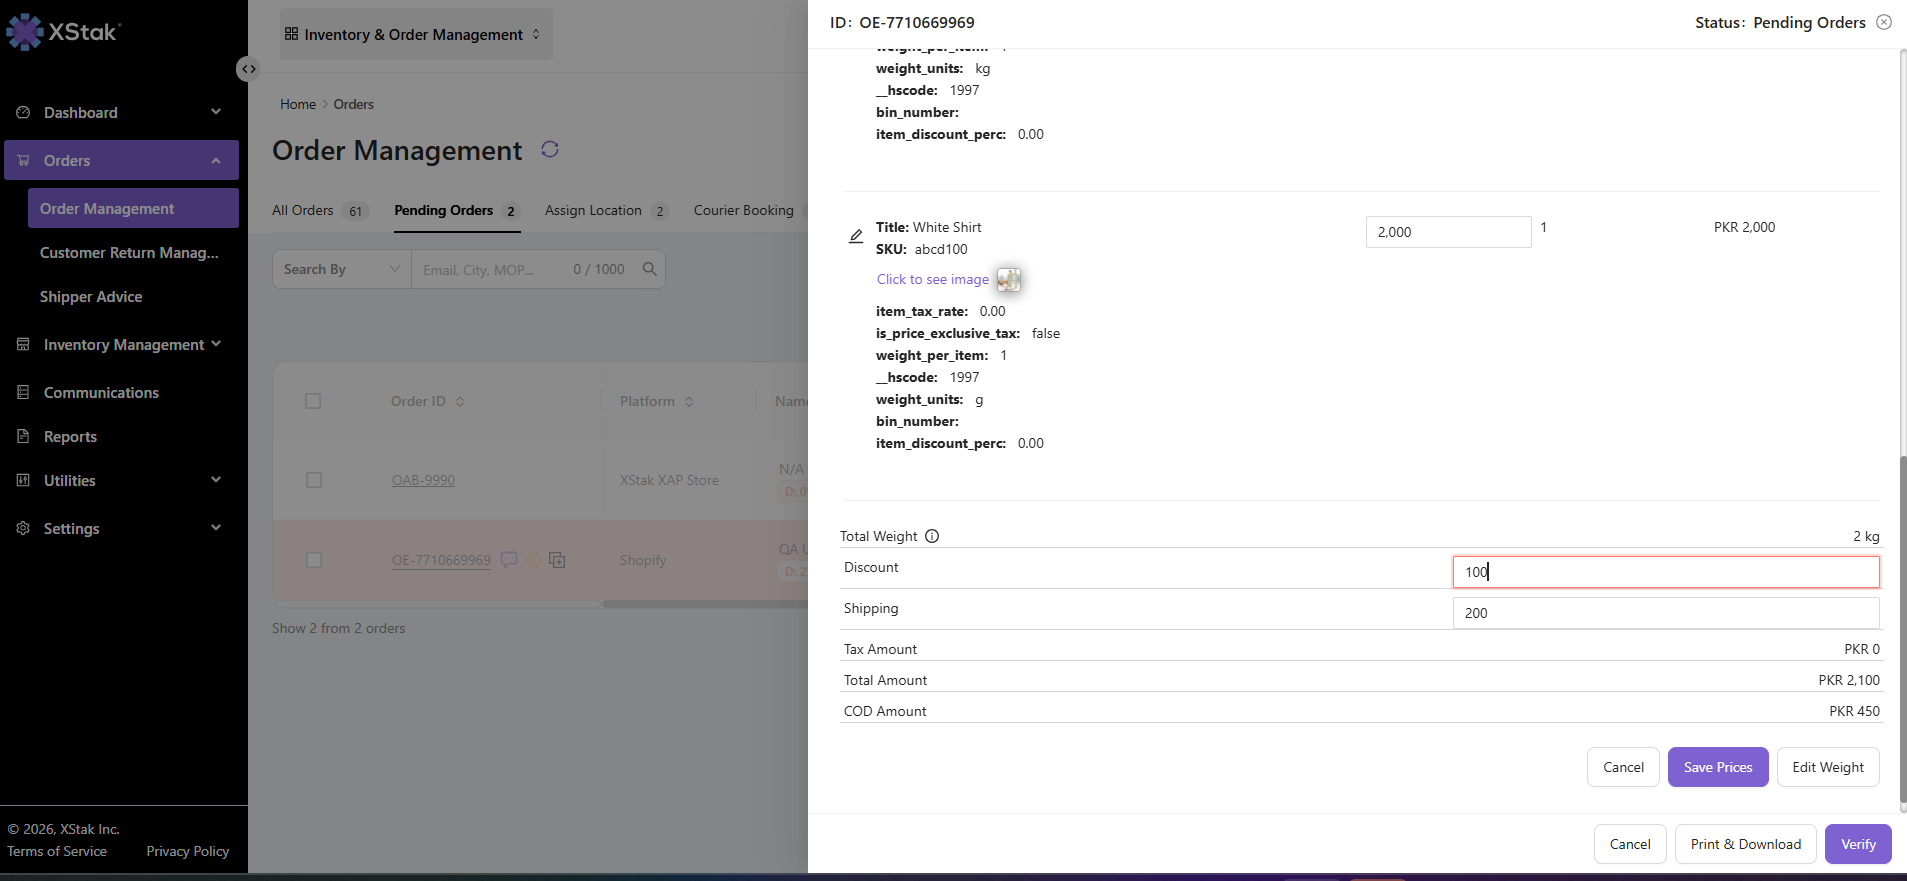Edit White Shirt item with the pencil icon

856,237
